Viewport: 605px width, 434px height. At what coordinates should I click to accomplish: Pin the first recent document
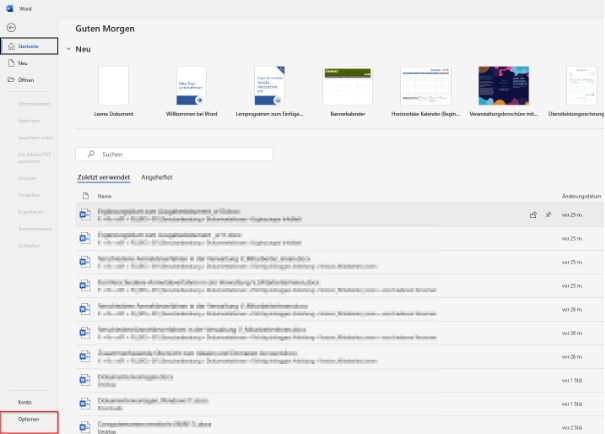[x=548, y=215]
